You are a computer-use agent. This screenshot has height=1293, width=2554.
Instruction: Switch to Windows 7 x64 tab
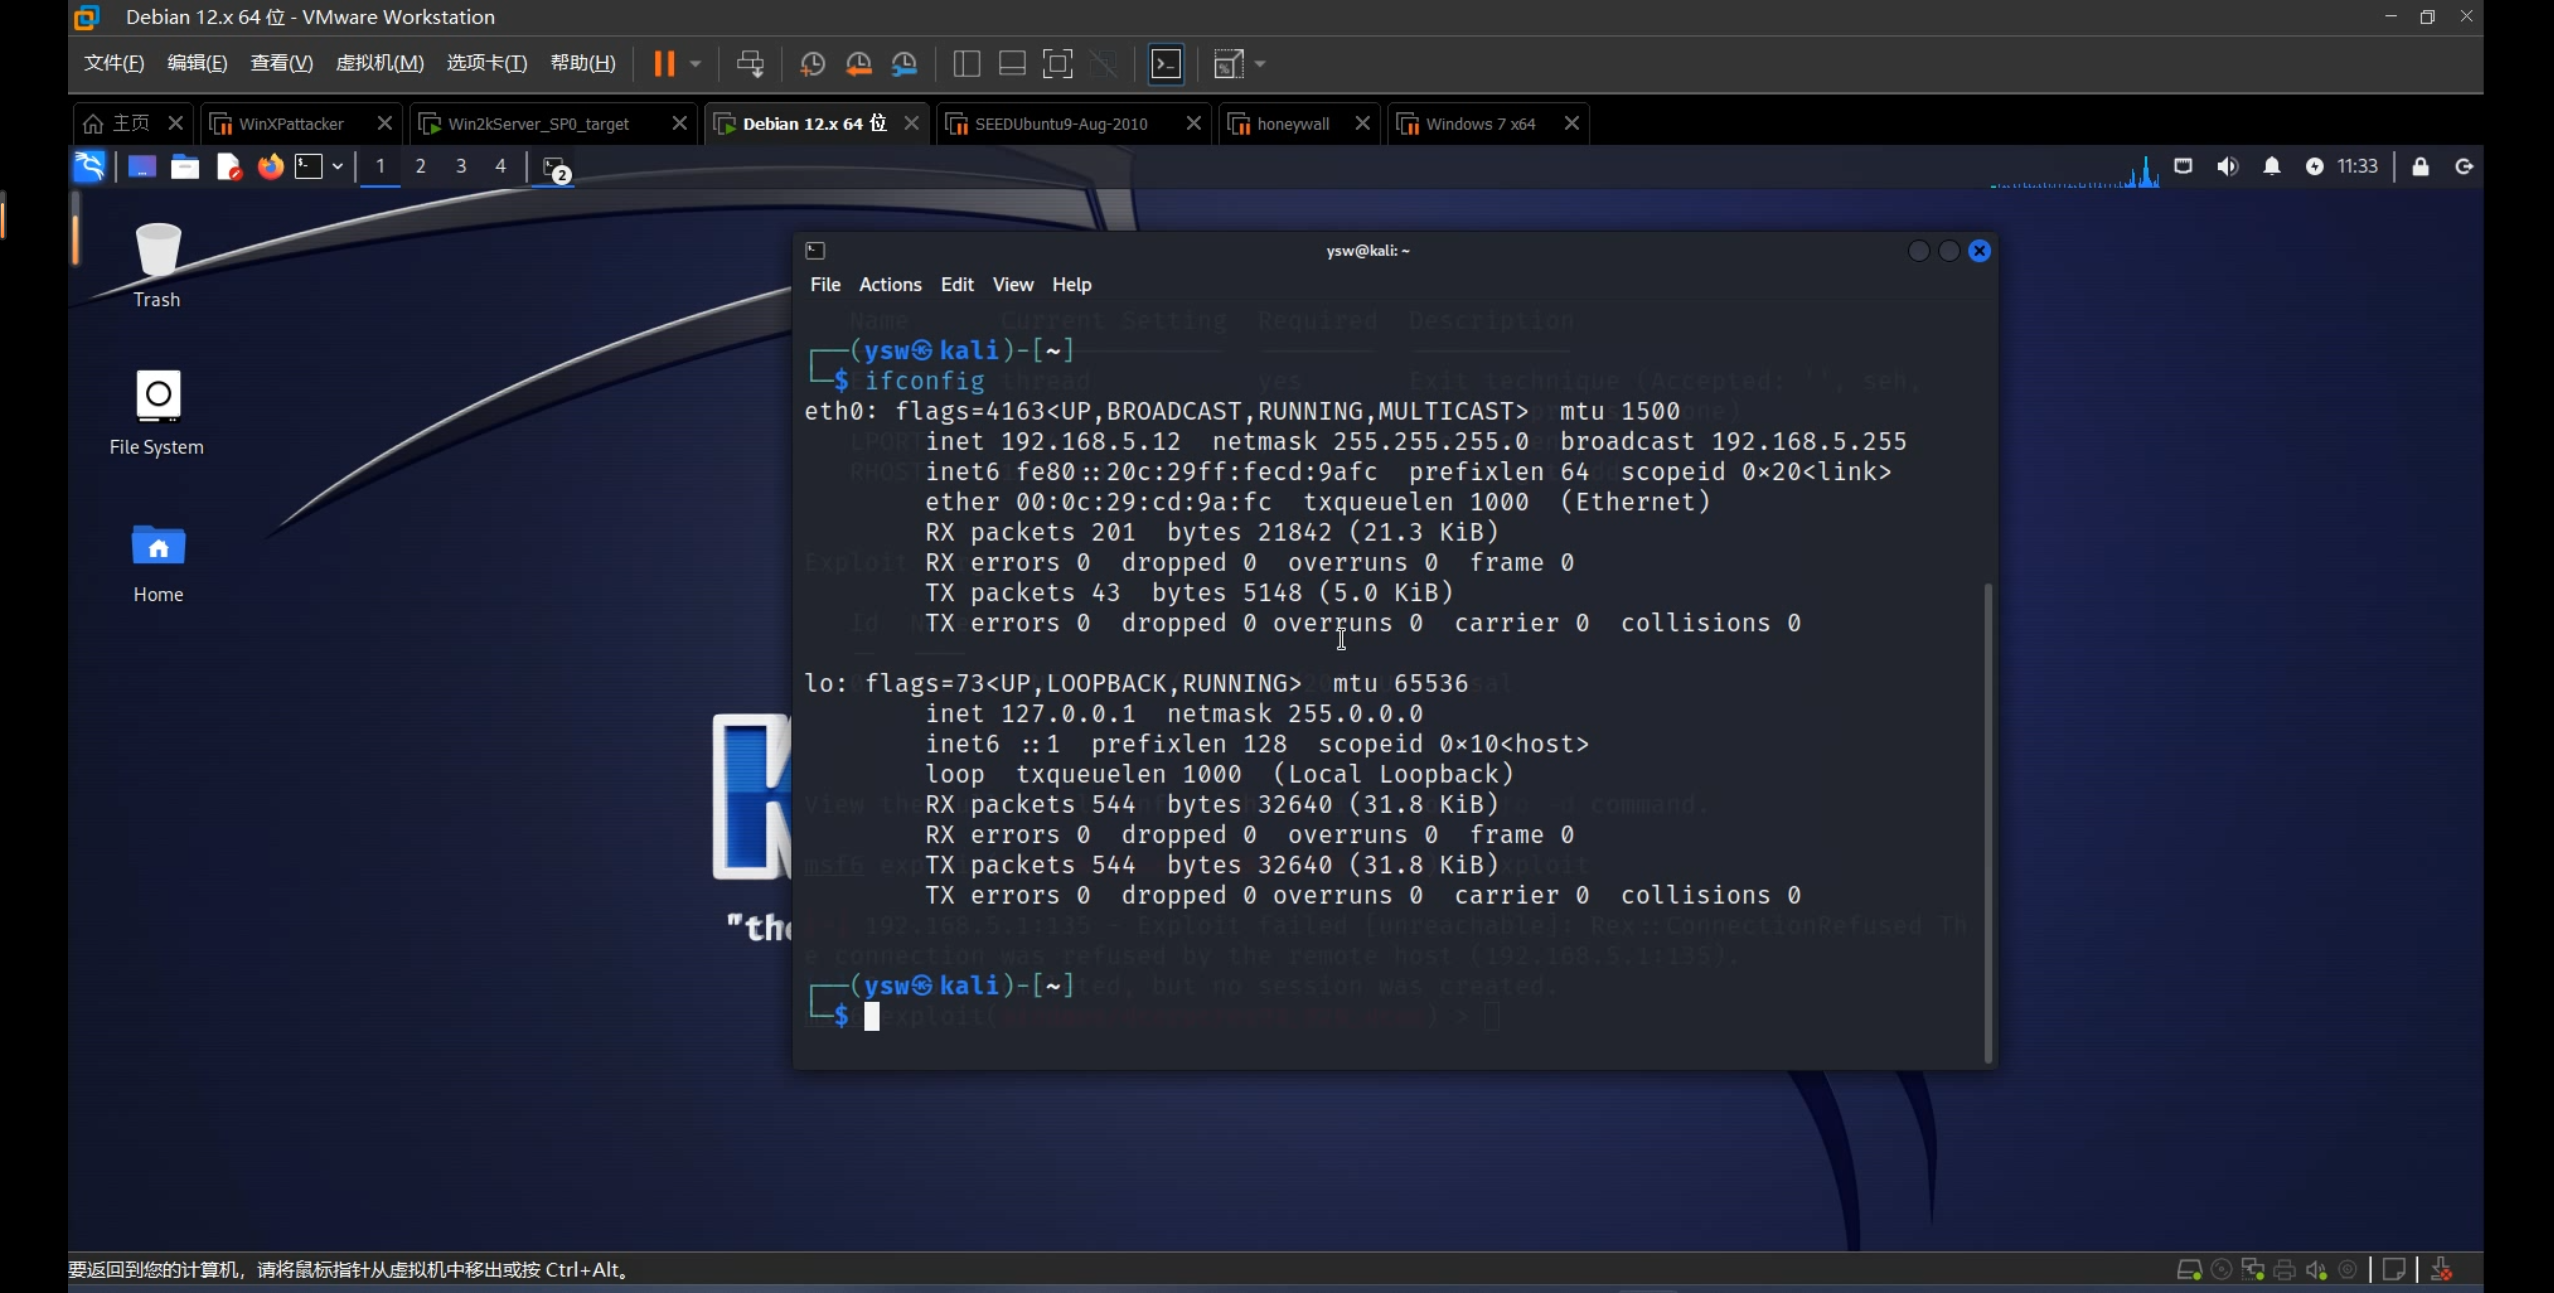point(1479,124)
